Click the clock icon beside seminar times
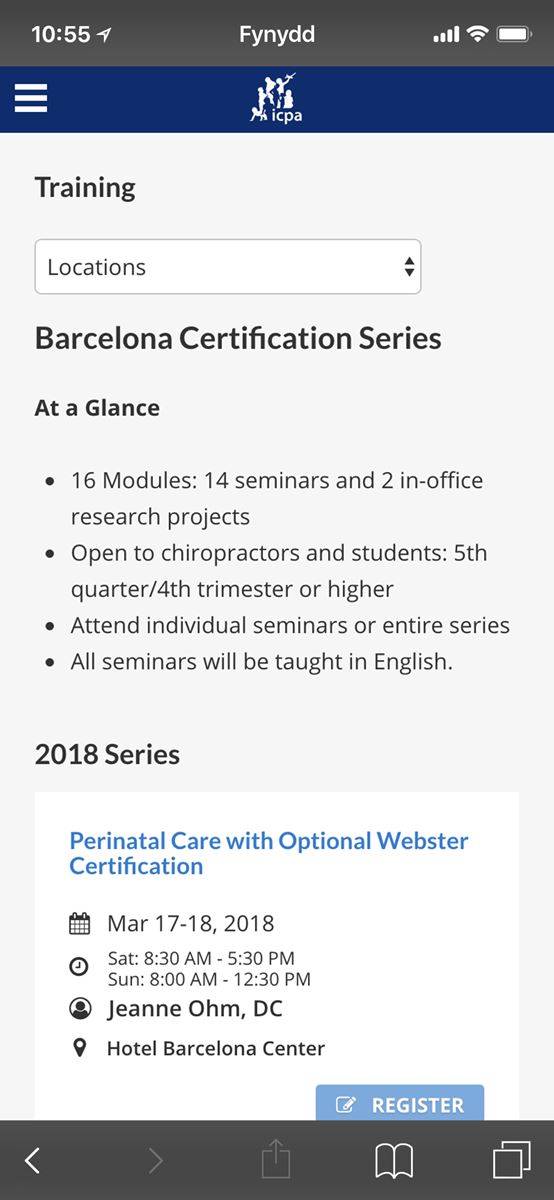This screenshot has height=1200, width=554. pyautogui.click(x=79, y=967)
